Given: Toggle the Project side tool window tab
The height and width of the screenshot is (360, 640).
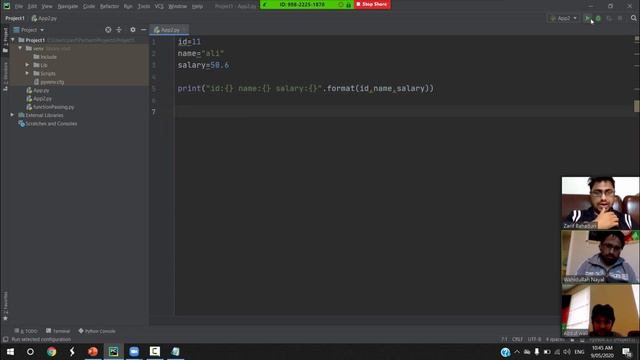Looking at the screenshot, I should click(5, 40).
